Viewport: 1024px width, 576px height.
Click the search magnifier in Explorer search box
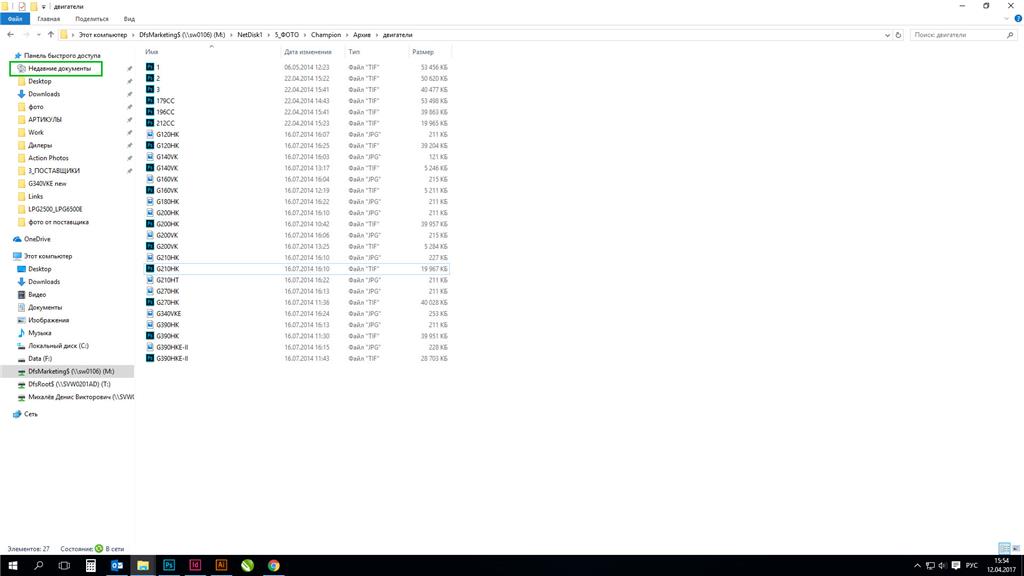point(1011,35)
